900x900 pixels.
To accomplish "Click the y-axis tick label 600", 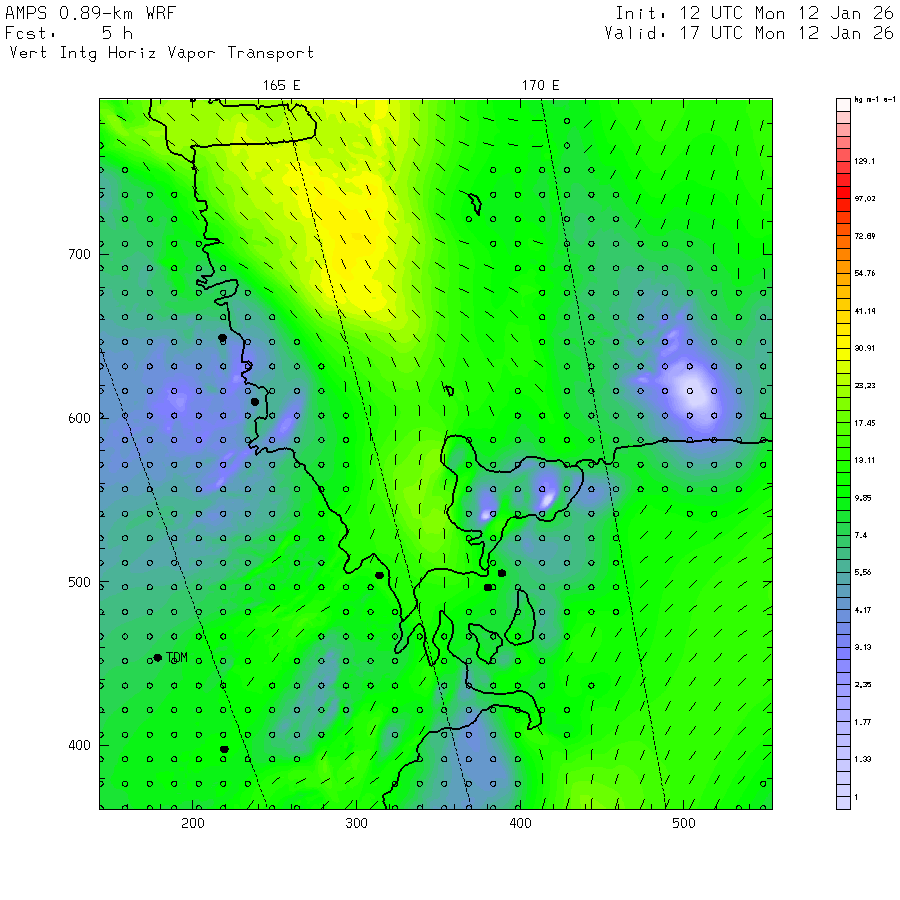I will [79, 418].
